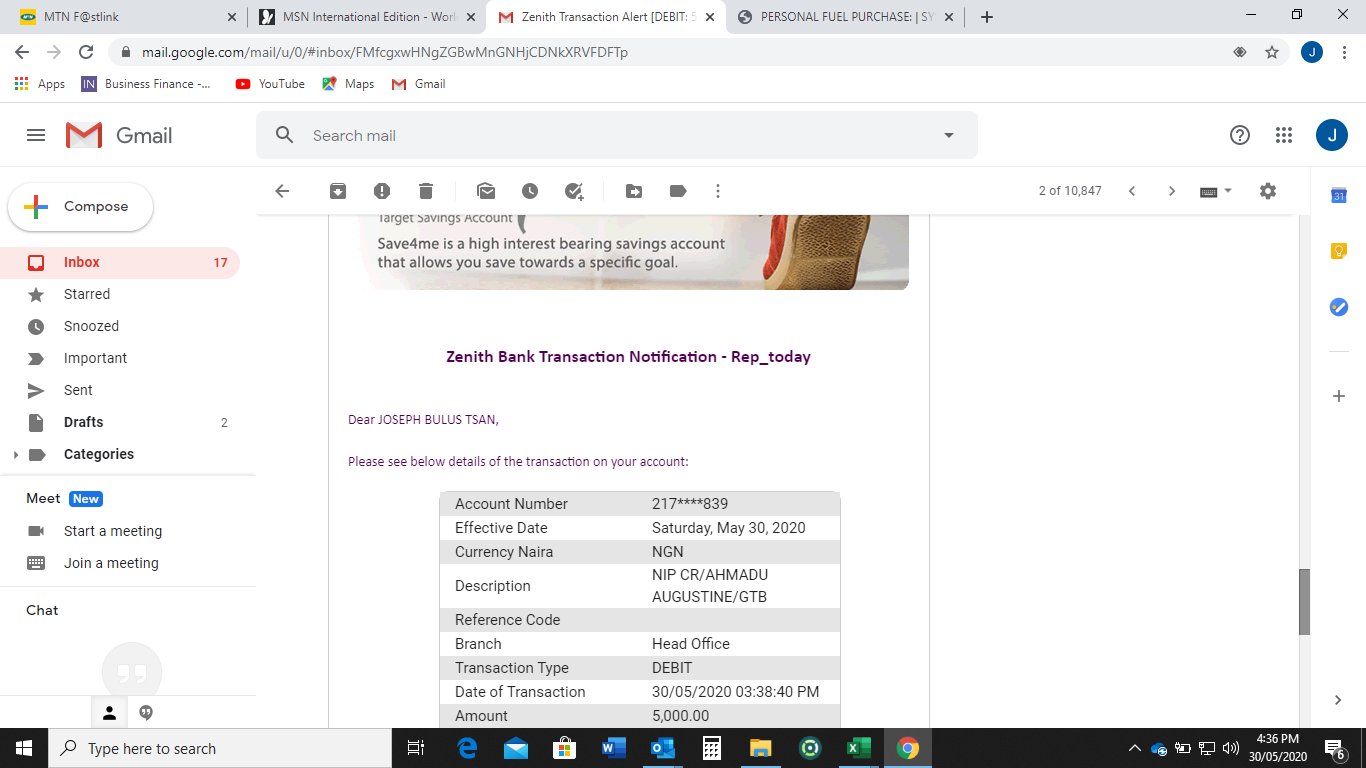Open the Move to folder icon
The image size is (1366, 768).
(634, 191)
